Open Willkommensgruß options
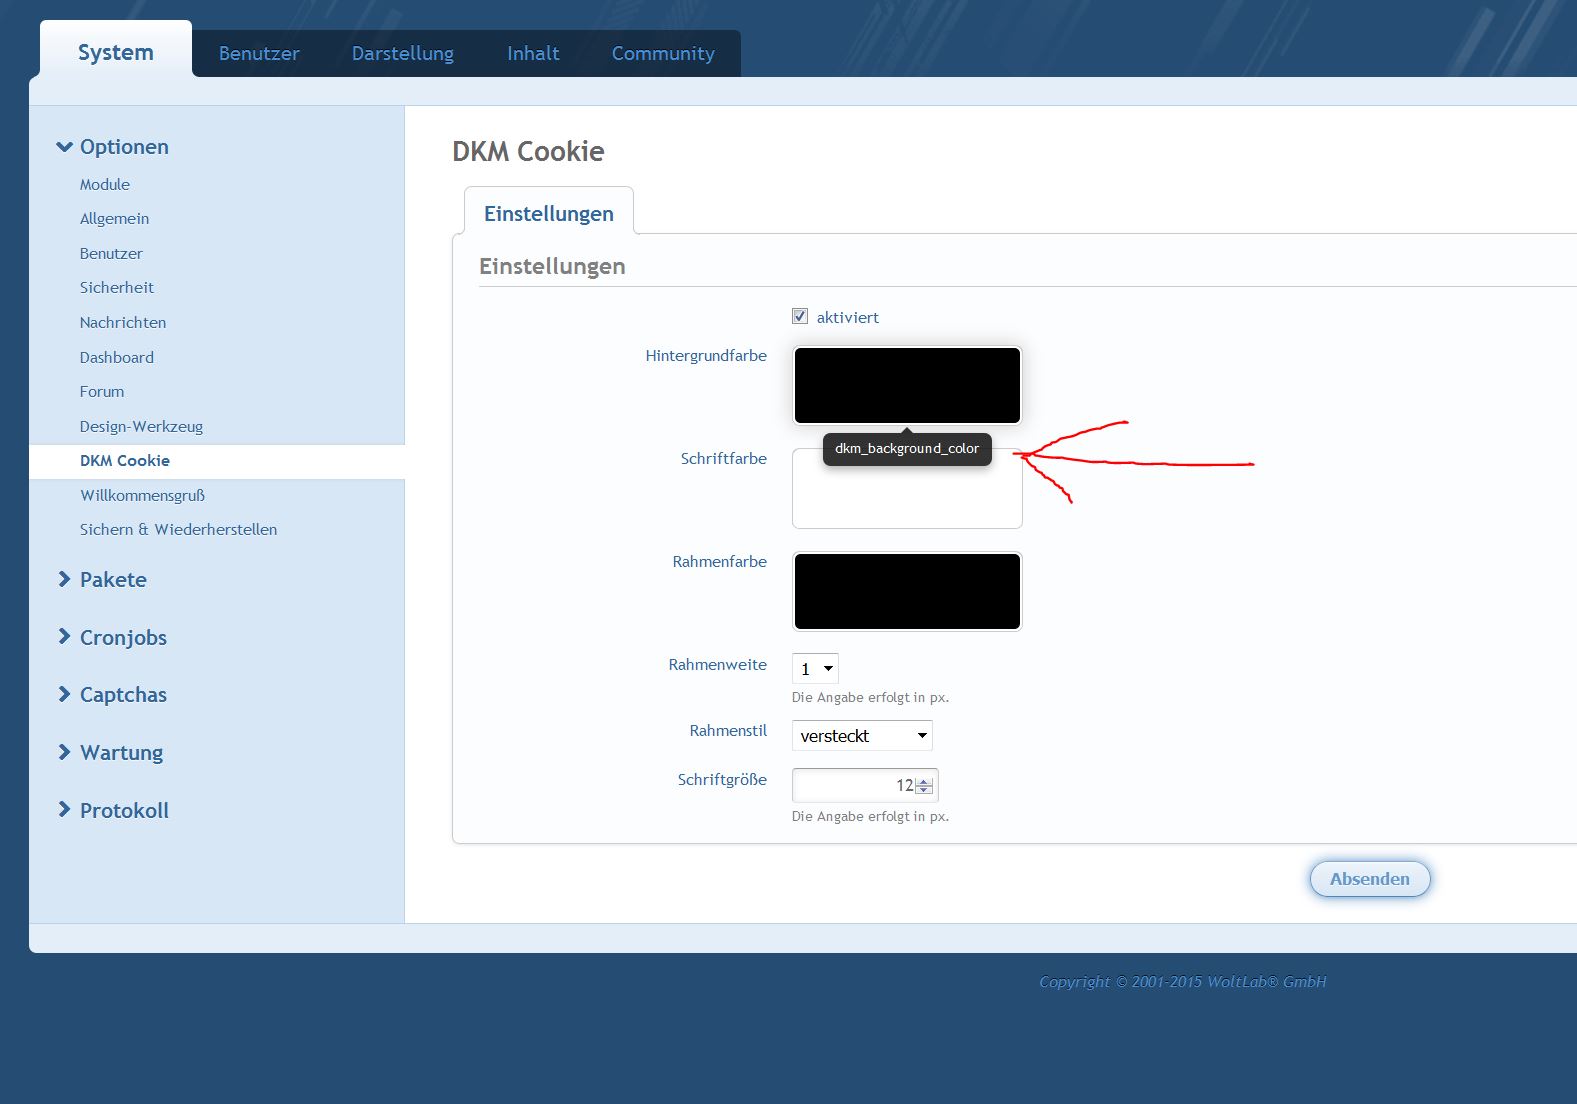This screenshot has height=1104, width=1577. (142, 496)
